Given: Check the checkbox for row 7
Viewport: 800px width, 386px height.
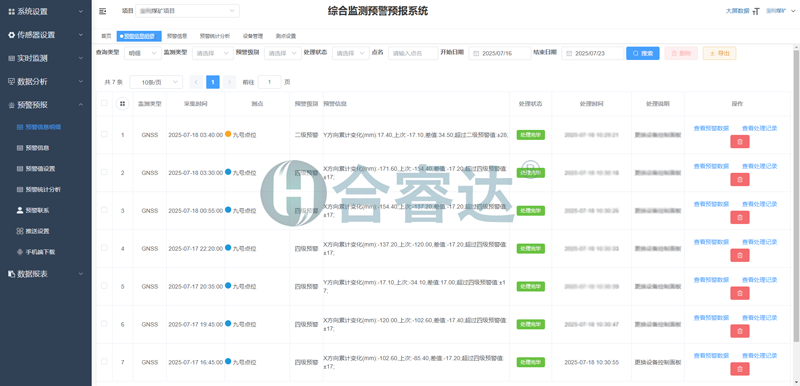Looking at the screenshot, I should pos(104,361).
